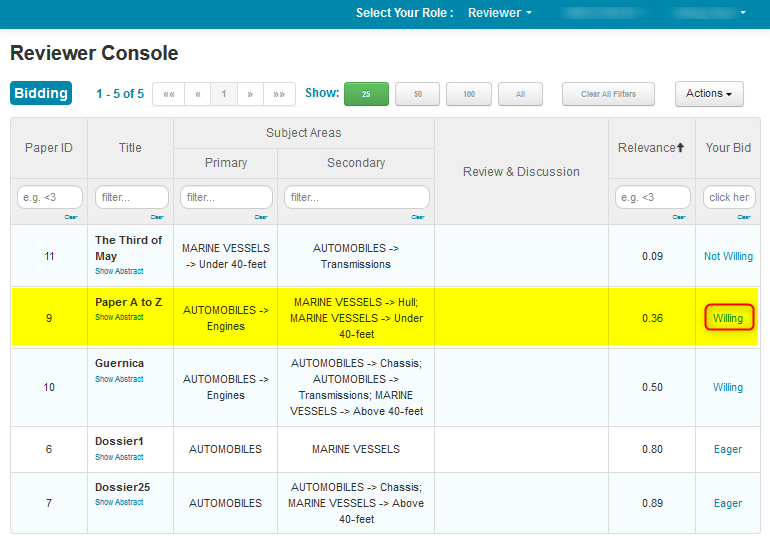Go to first page of results

click(168, 94)
